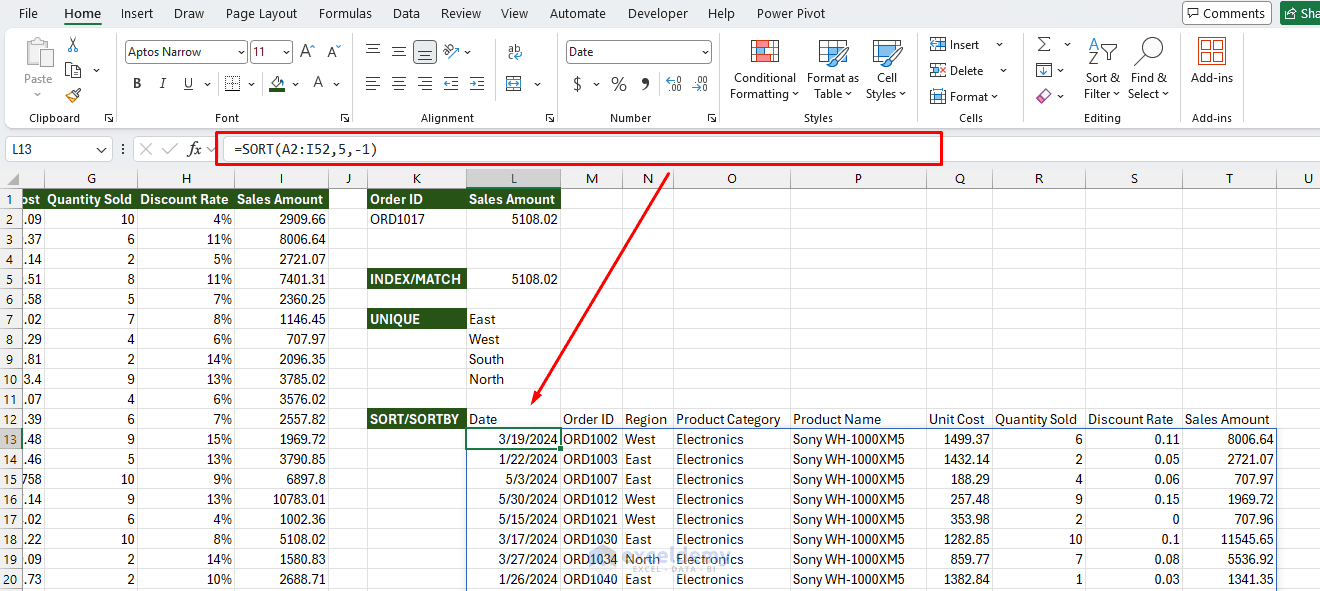Expand the Name Box dropdown arrow
Viewport: 1320px width, 591px height.
tap(101, 150)
